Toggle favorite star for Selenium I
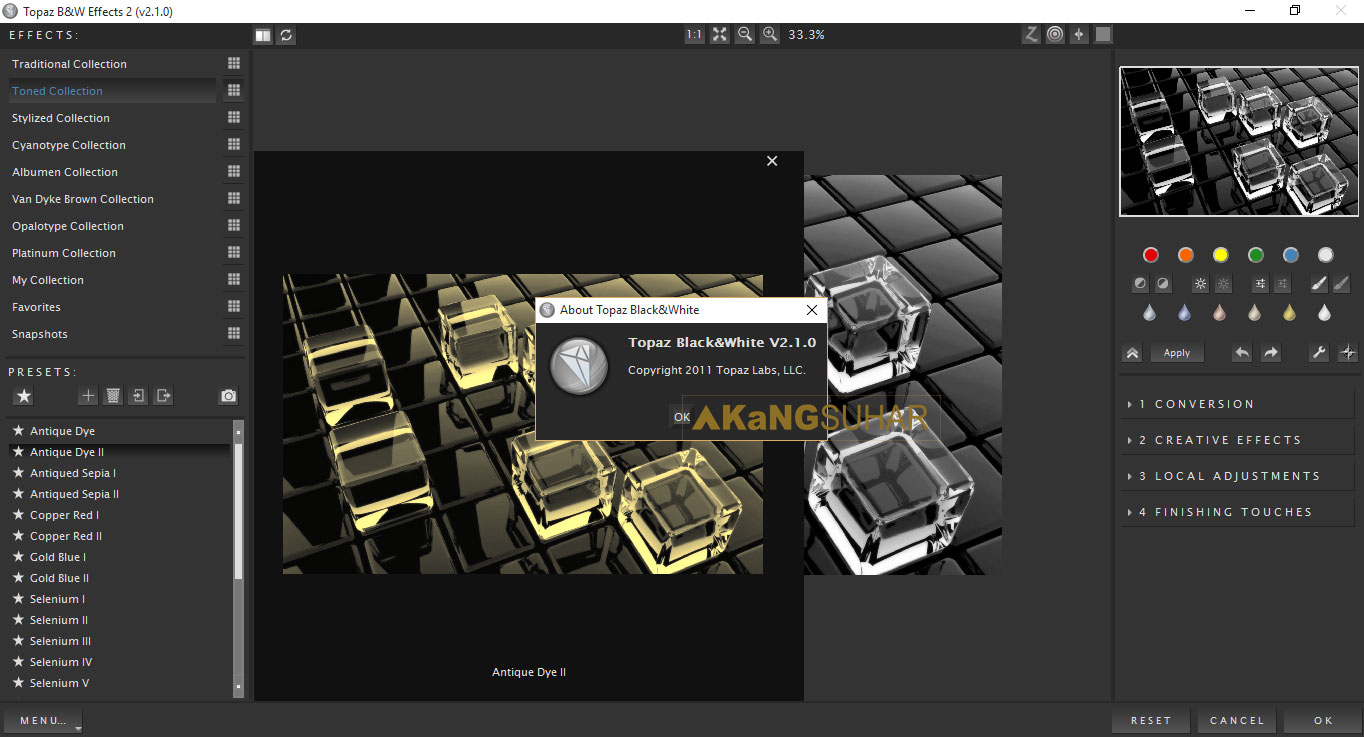Image resolution: width=1364 pixels, height=737 pixels. point(18,599)
